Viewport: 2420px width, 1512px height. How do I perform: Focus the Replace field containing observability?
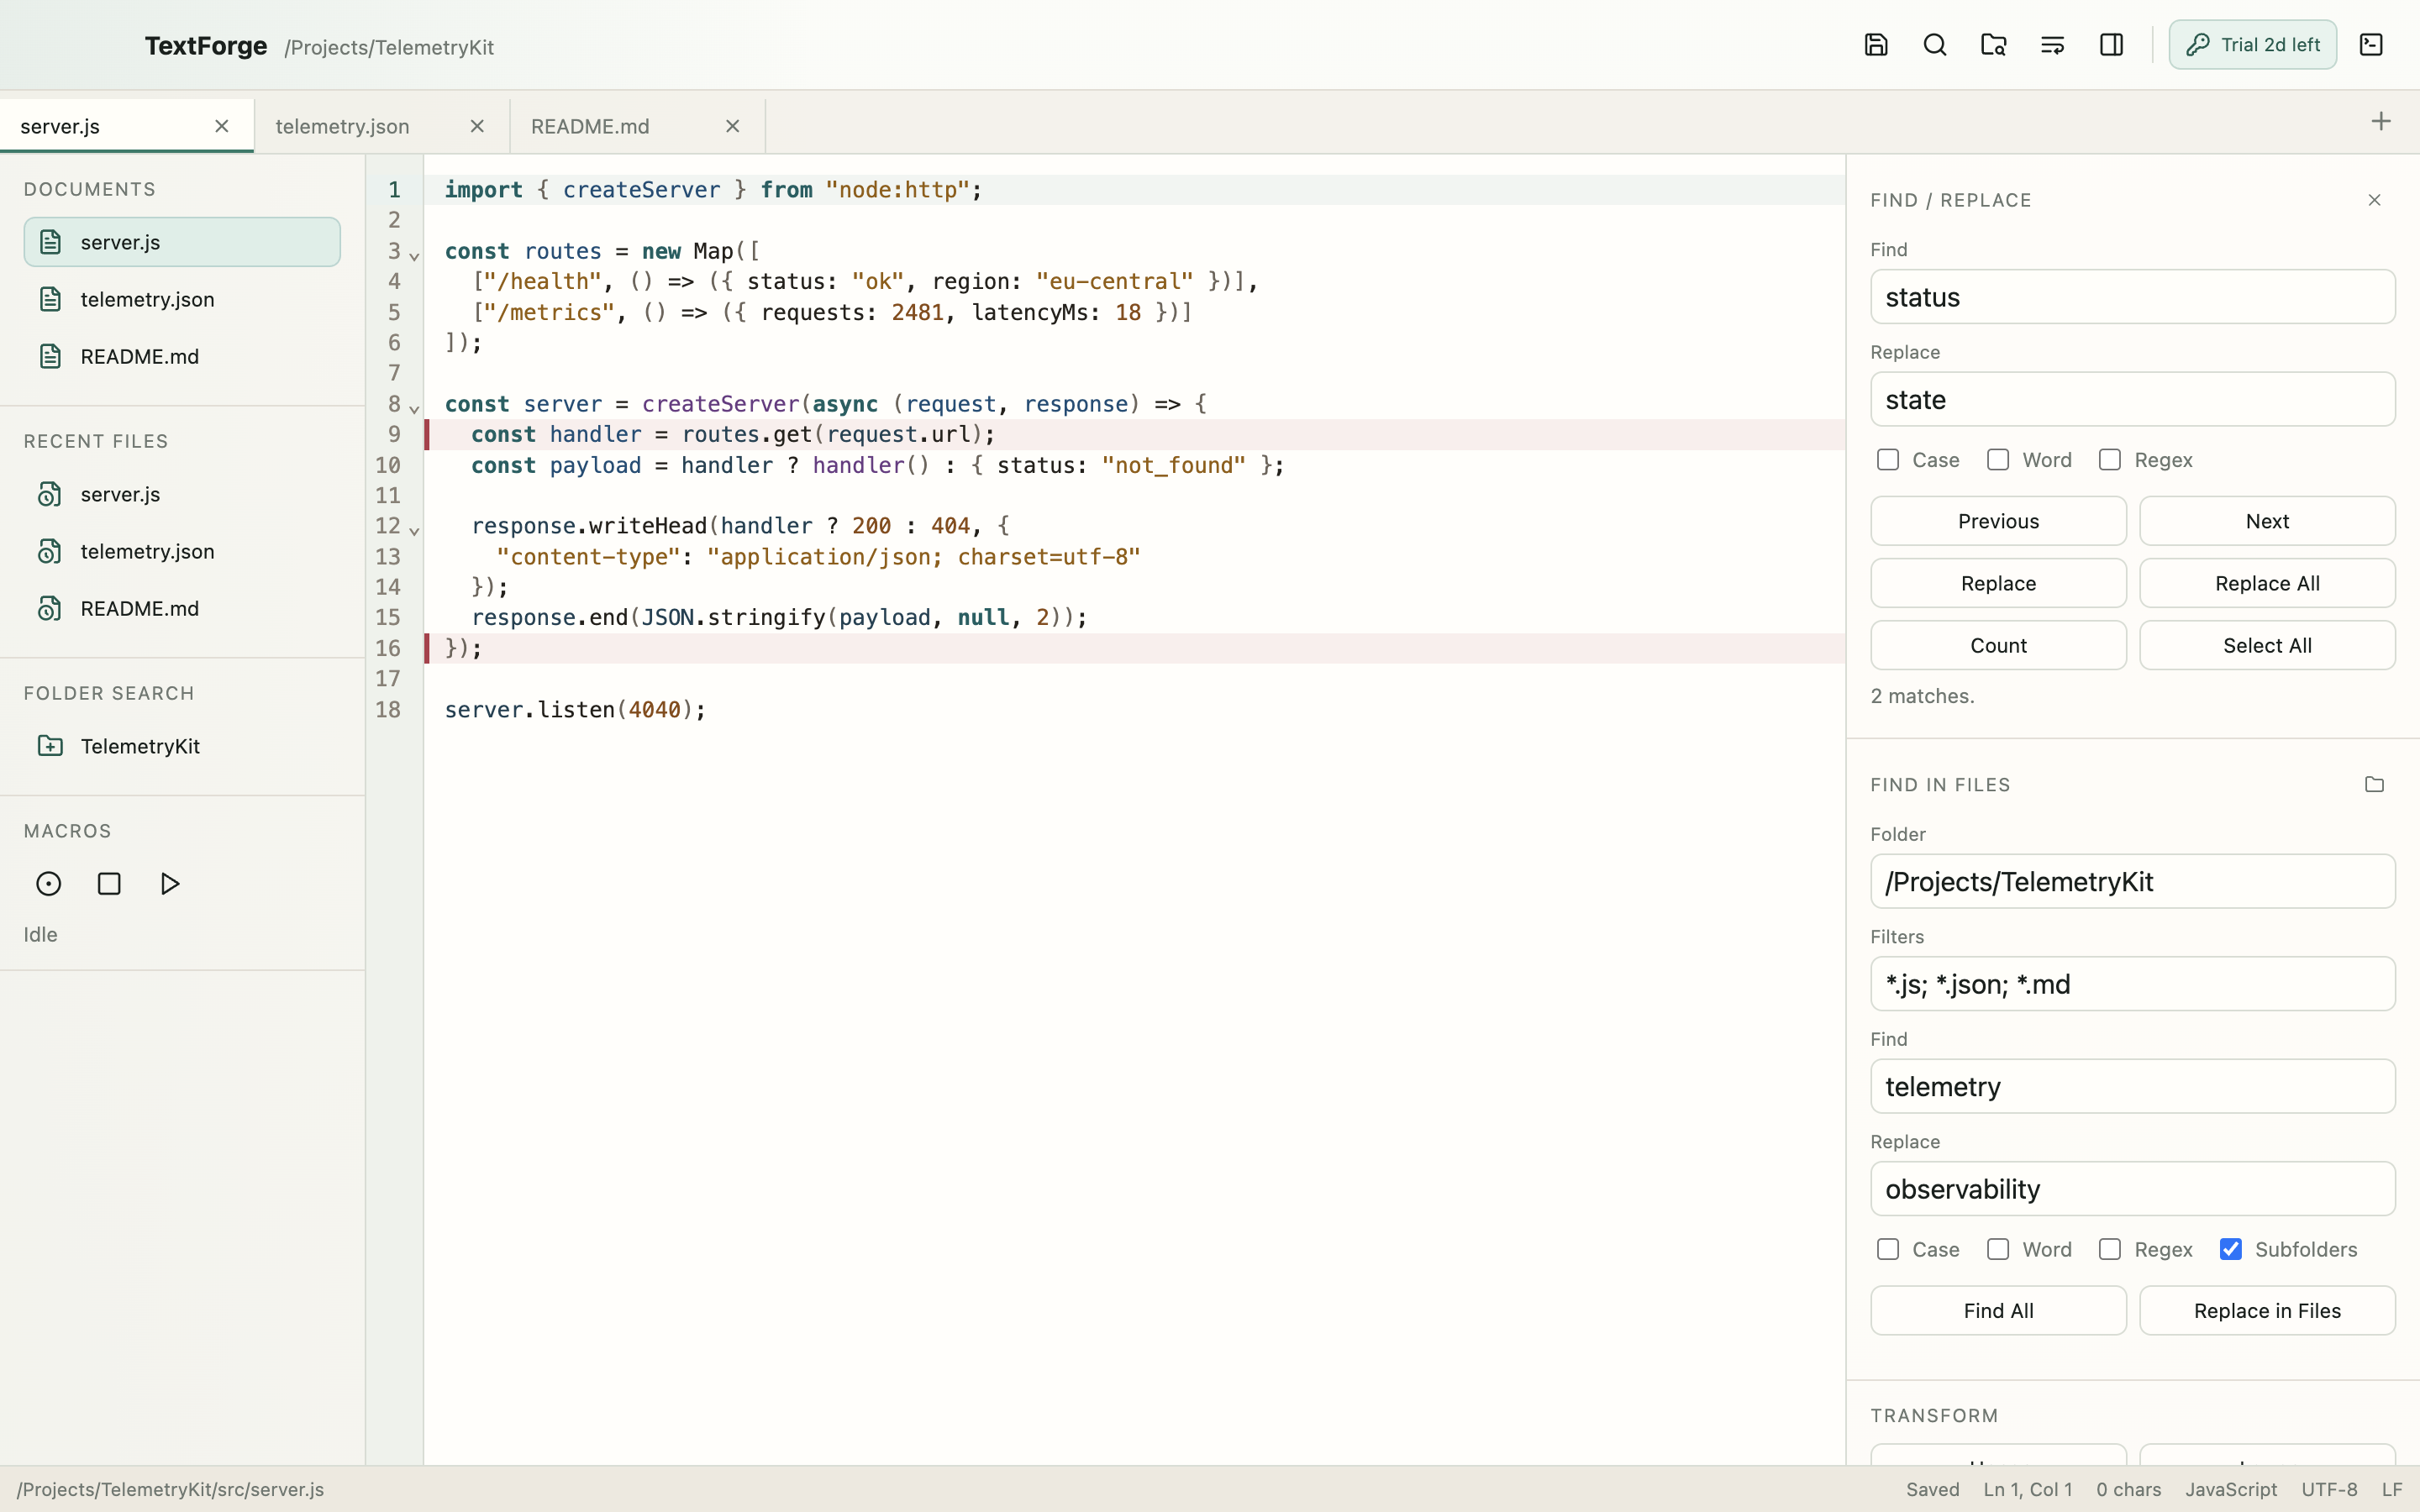[2133, 1189]
